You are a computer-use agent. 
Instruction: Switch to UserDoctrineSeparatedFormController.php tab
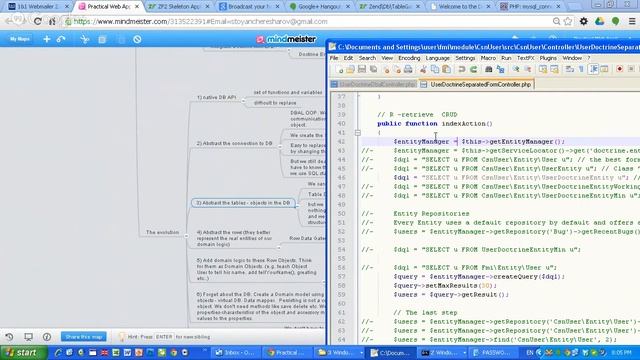point(477,84)
